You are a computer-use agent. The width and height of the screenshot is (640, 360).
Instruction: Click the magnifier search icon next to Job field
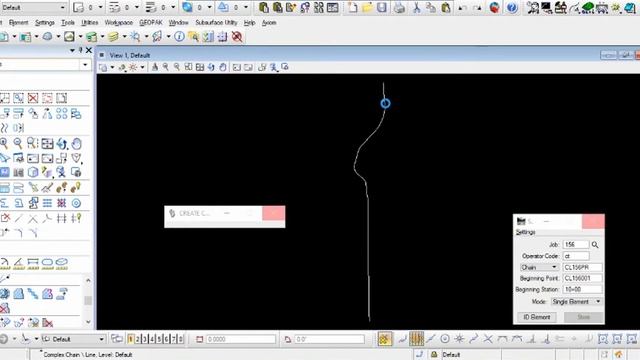point(595,244)
